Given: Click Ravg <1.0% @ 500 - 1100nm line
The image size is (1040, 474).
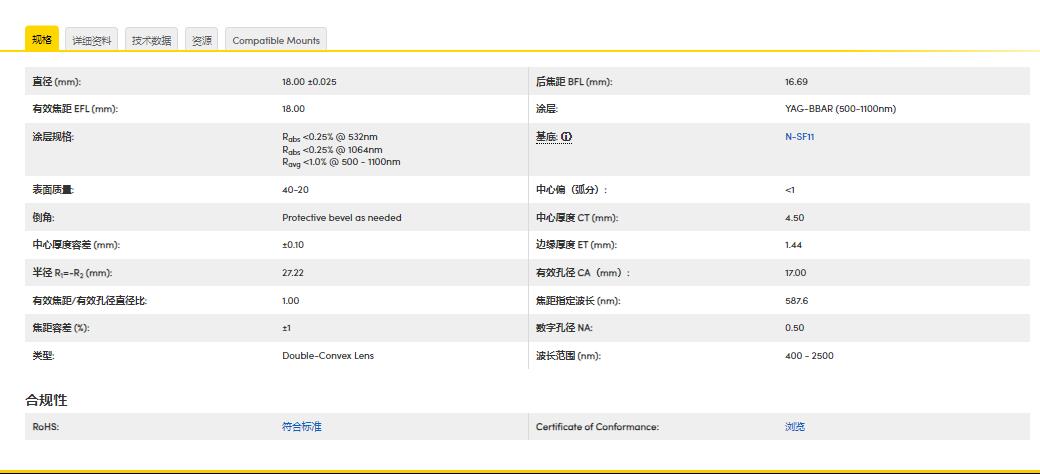Looking at the screenshot, I should [341, 162].
